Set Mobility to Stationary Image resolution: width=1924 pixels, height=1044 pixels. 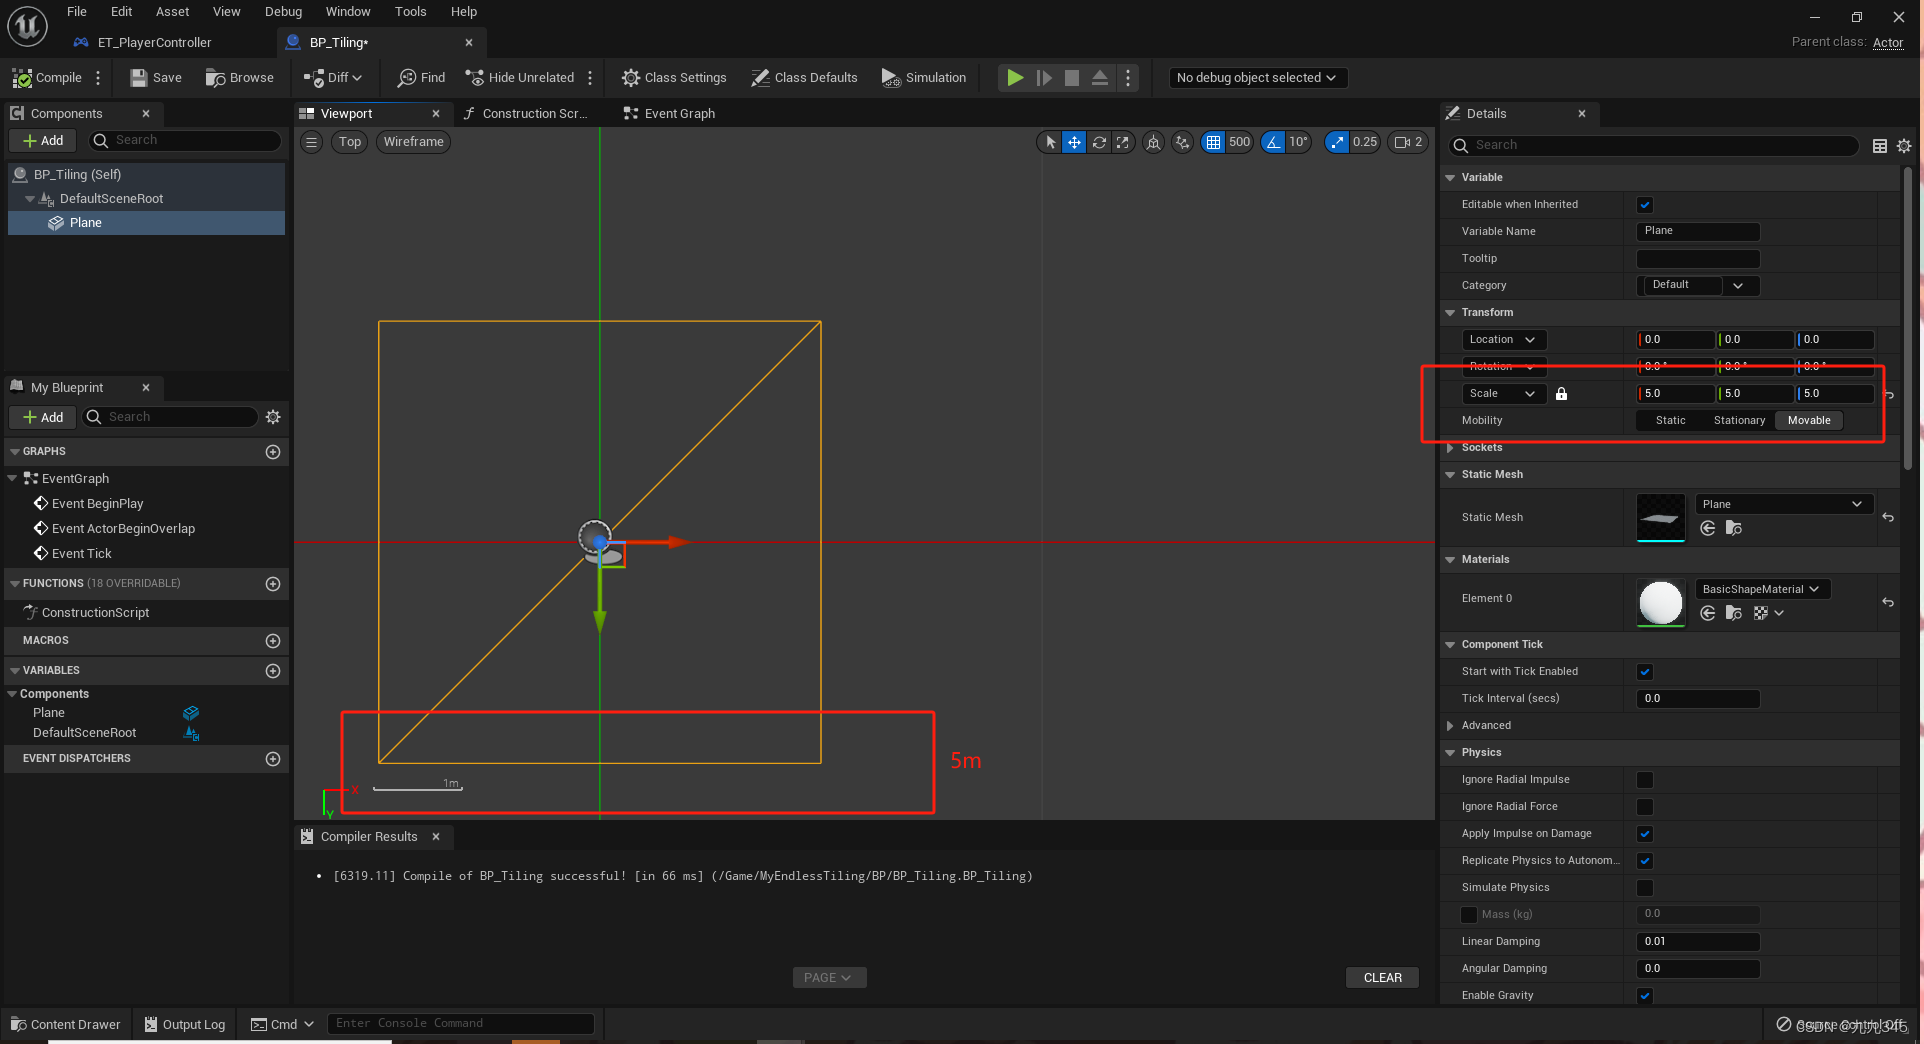click(x=1739, y=421)
